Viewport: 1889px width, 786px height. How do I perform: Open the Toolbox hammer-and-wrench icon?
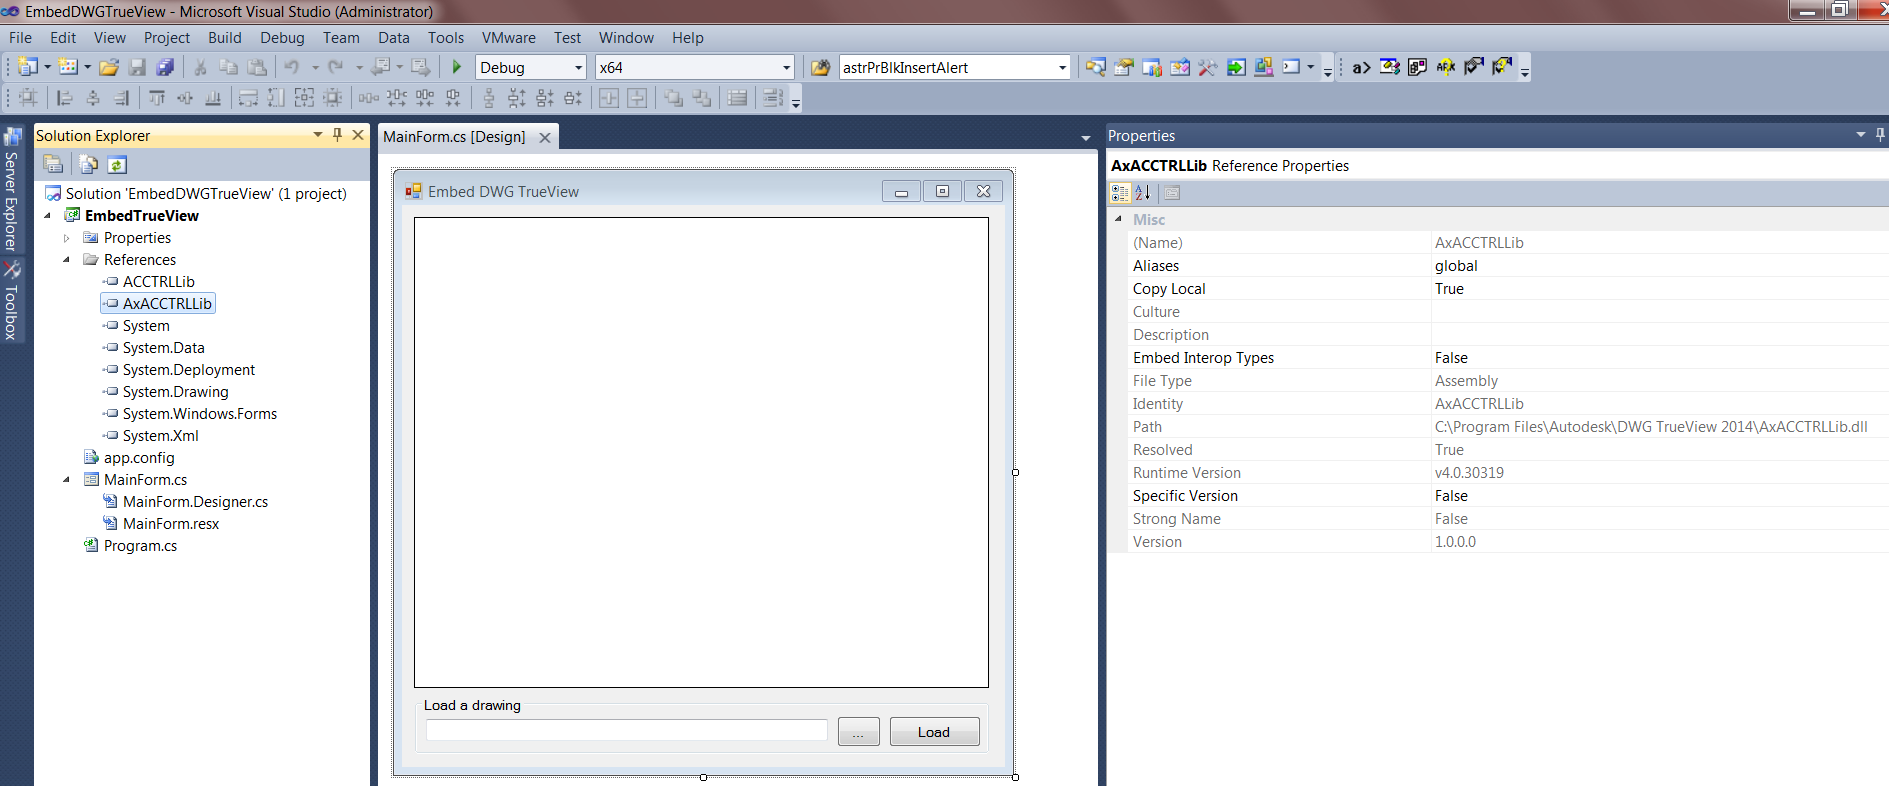[x=1208, y=67]
